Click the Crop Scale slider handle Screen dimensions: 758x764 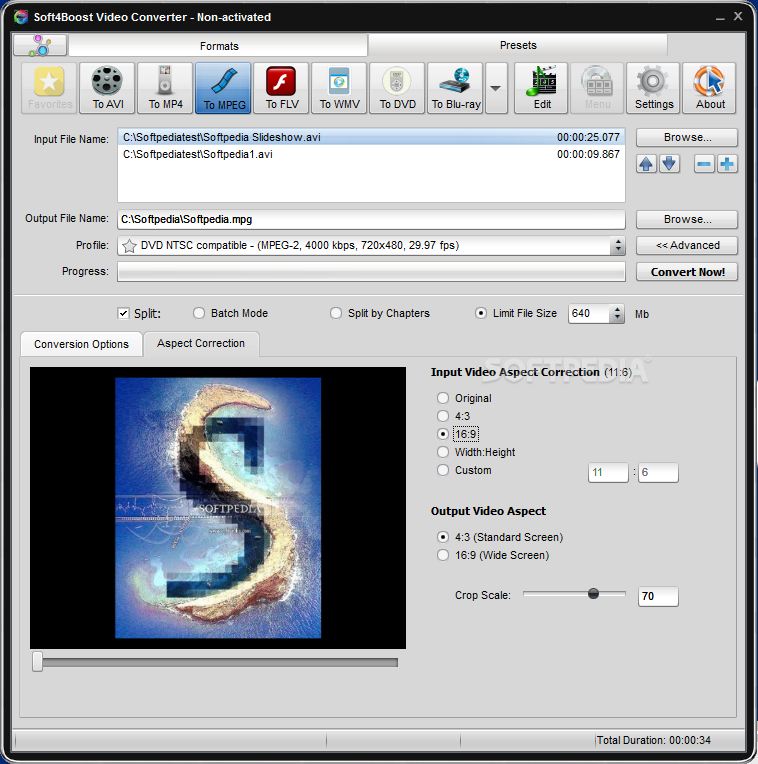pos(593,593)
